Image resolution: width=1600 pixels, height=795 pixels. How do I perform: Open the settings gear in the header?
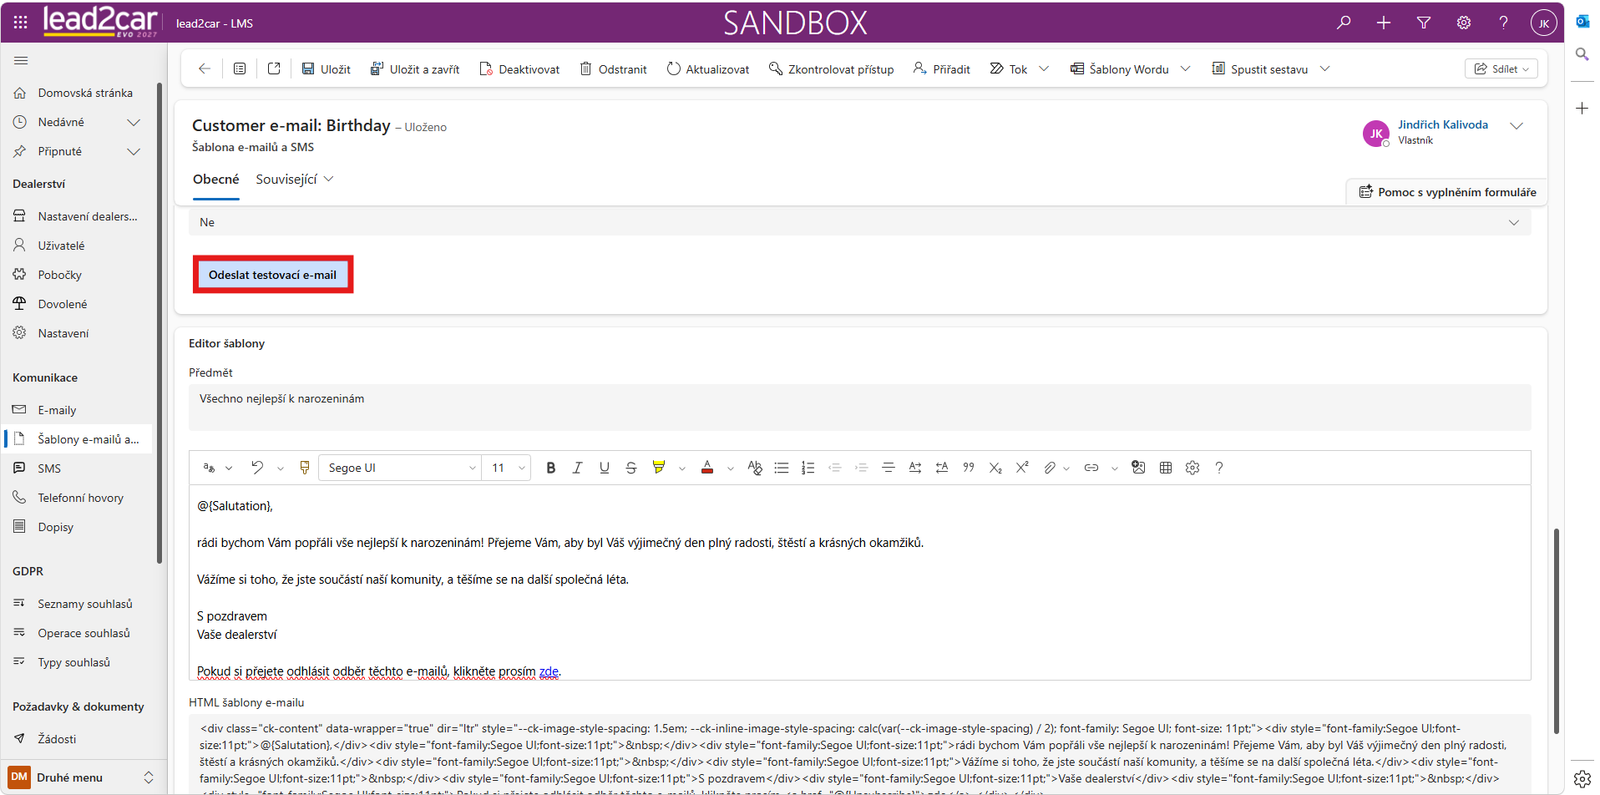pyautogui.click(x=1464, y=22)
